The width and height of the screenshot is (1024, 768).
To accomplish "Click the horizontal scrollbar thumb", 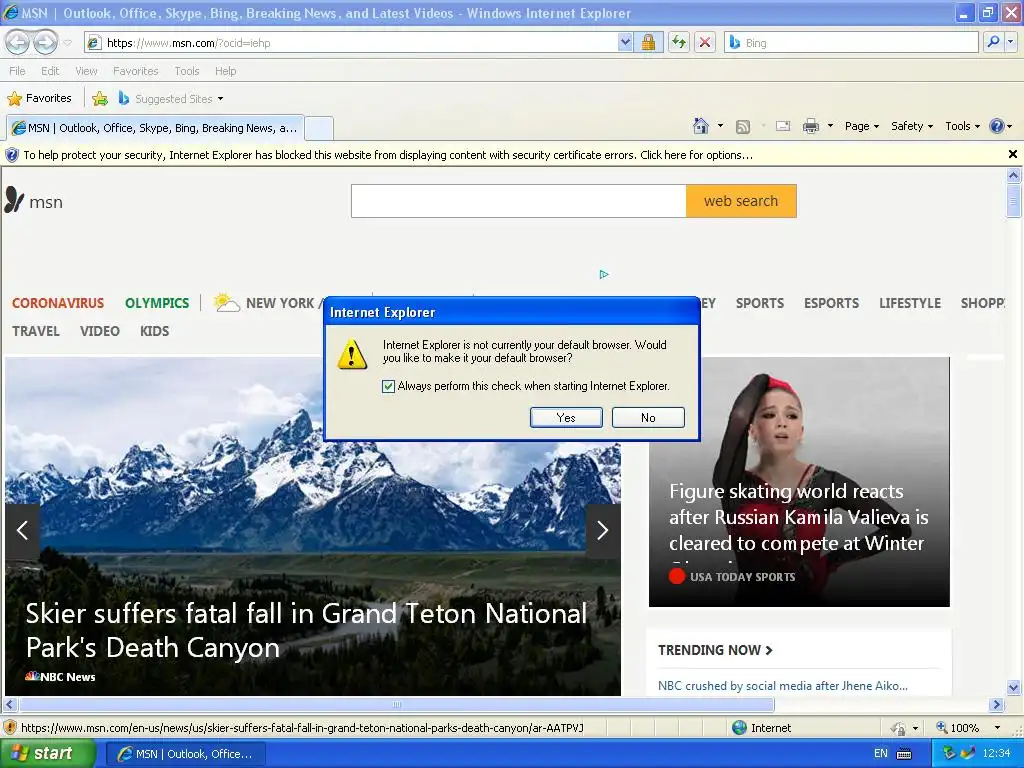I will (x=396, y=705).
